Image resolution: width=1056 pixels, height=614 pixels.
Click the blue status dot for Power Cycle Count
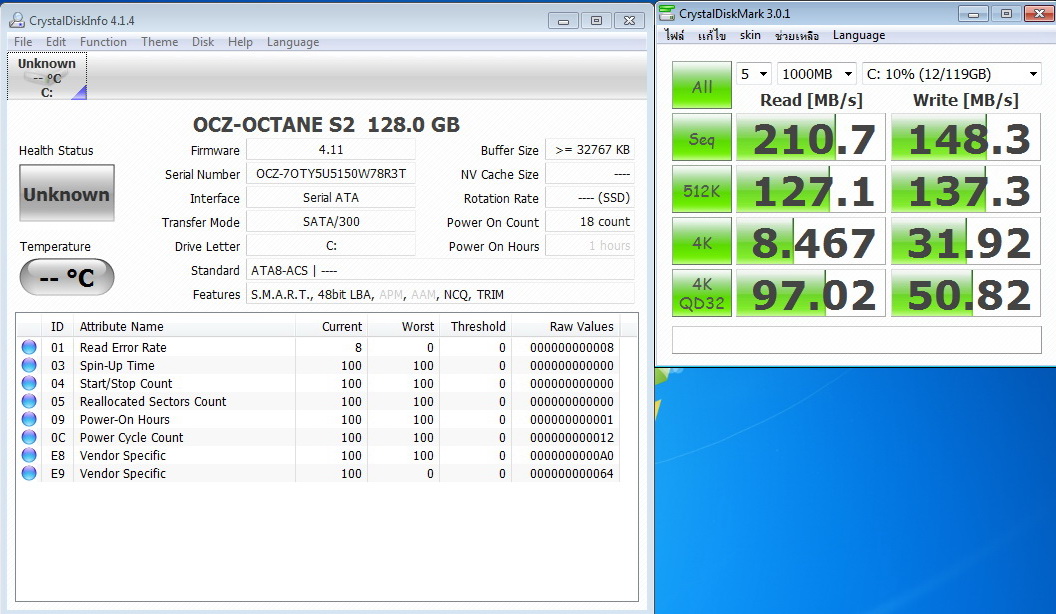click(x=29, y=437)
